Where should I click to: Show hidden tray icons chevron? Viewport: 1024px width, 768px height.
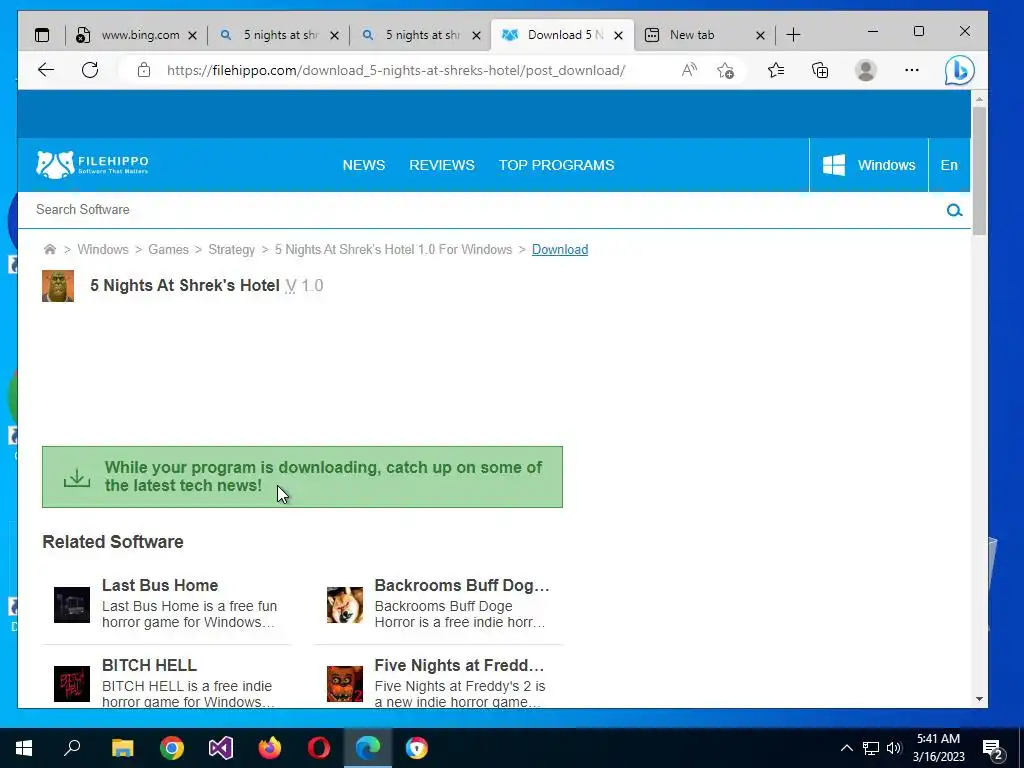click(846, 748)
